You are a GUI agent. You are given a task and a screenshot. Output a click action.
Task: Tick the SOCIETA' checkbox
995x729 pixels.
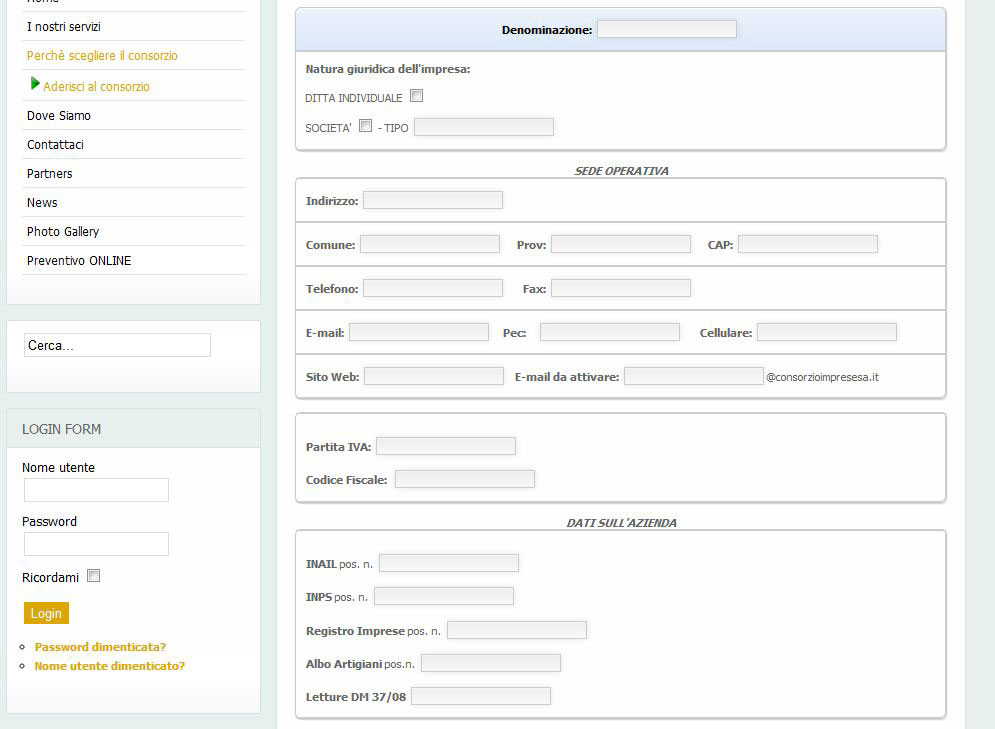click(366, 126)
